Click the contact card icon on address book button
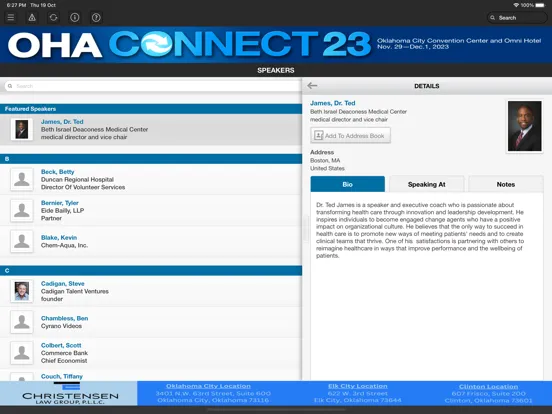Screen dimensions: 552x414 click(319, 136)
